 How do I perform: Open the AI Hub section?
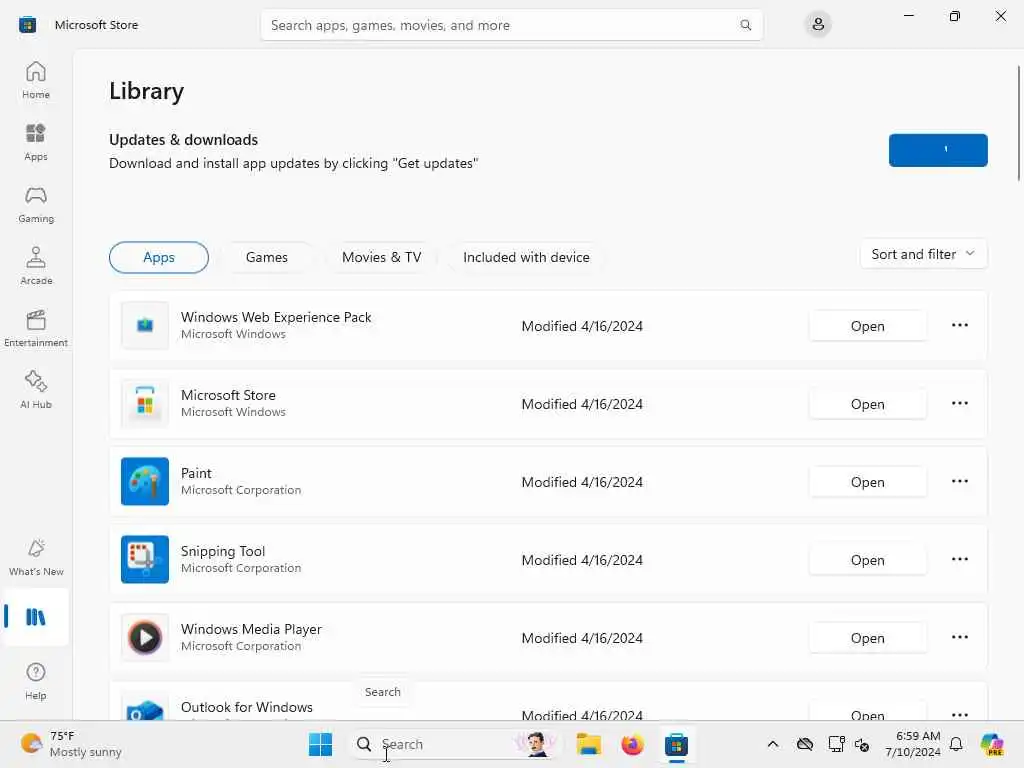[x=36, y=391]
